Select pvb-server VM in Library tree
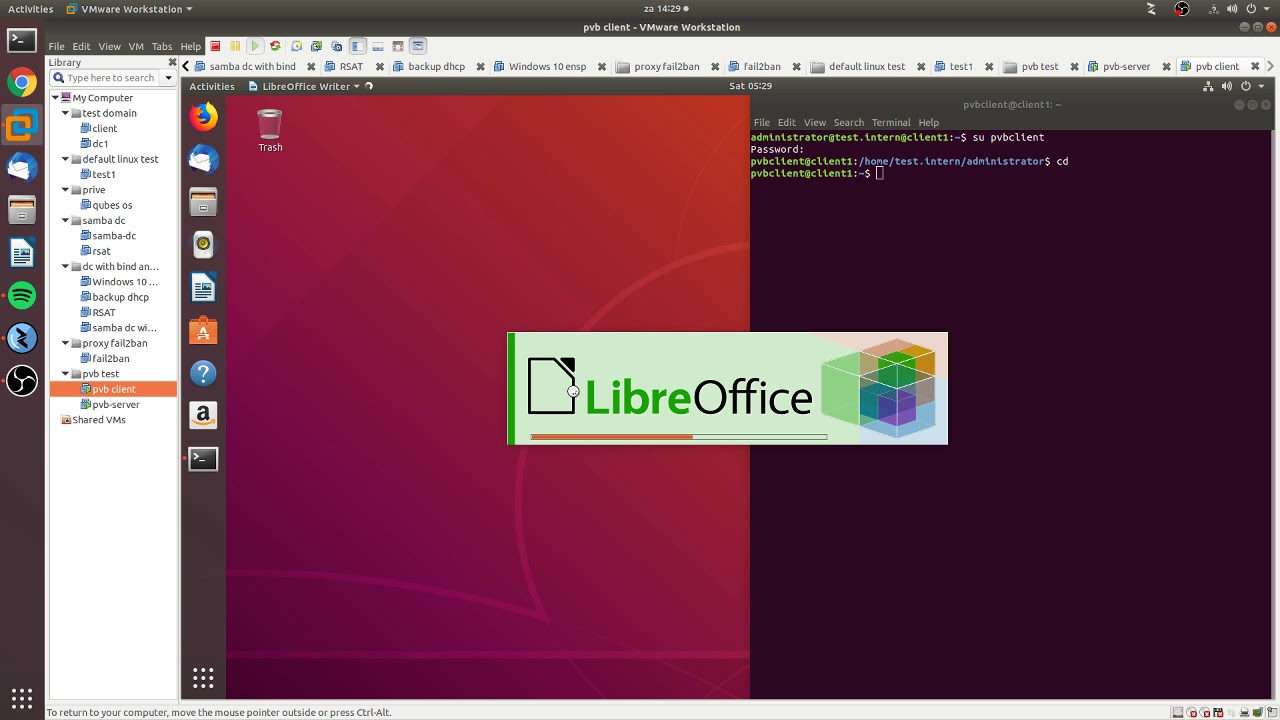The height and width of the screenshot is (720, 1280). pyautogui.click(x=116, y=405)
